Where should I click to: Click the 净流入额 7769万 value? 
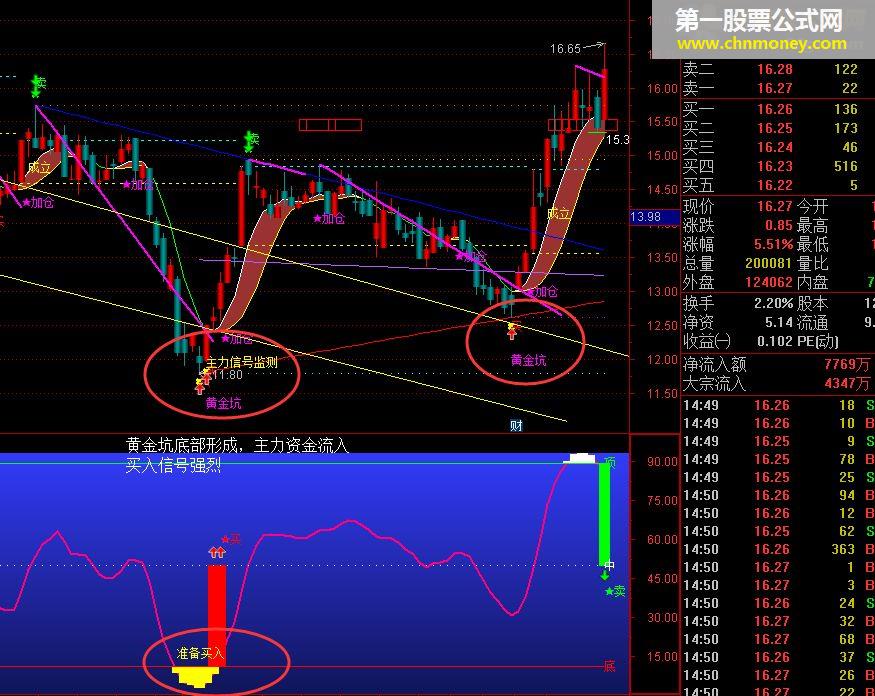pos(847,365)
